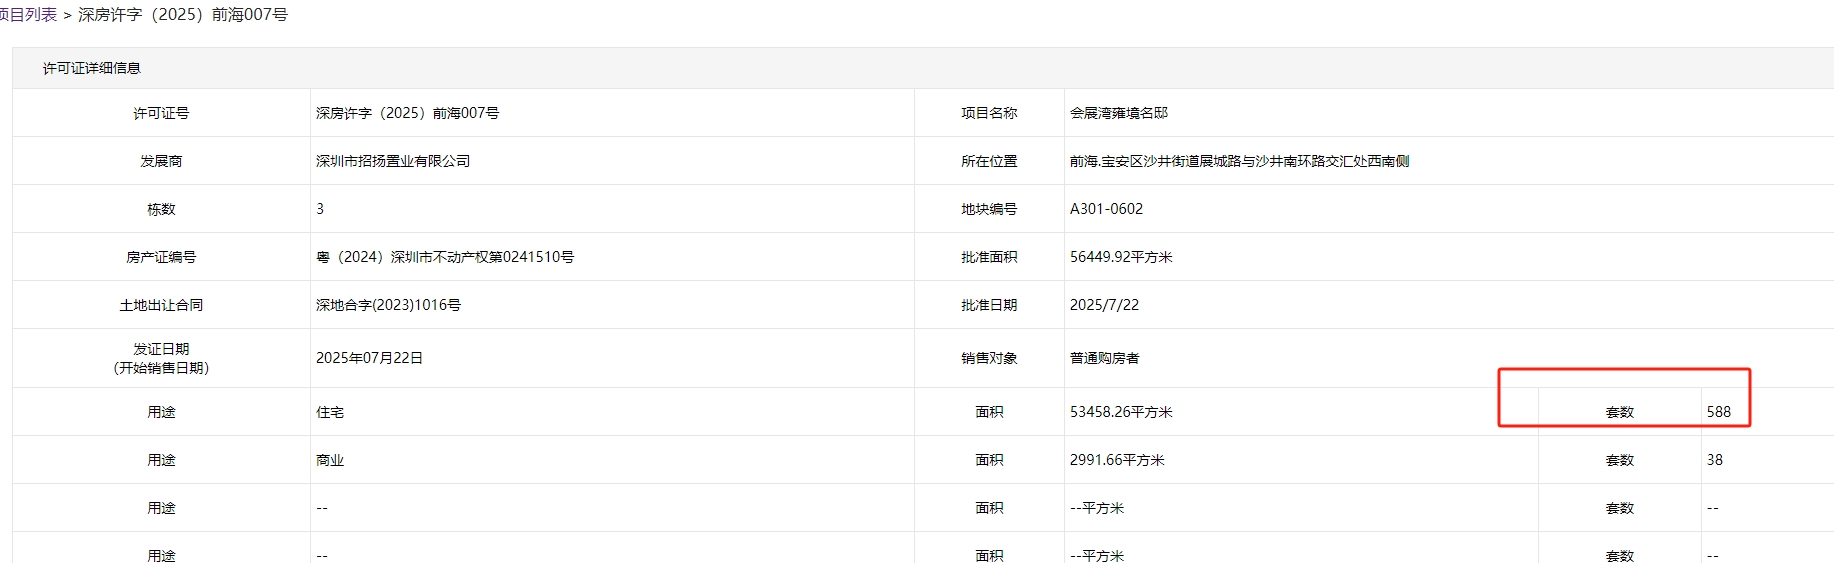The height and width of the screenshot is (563, 1834).
Task: Click issue date 2025年07月22日
Action: click(369, 358)
